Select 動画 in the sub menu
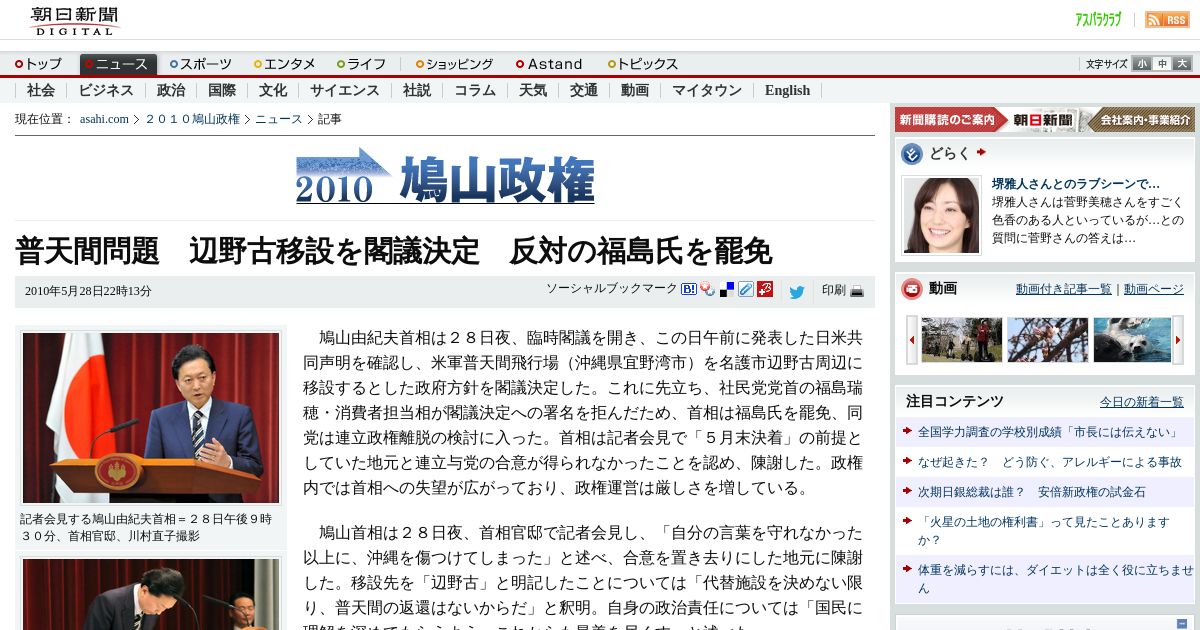This screenshot has width=1200, height=630. click(635, 90)
